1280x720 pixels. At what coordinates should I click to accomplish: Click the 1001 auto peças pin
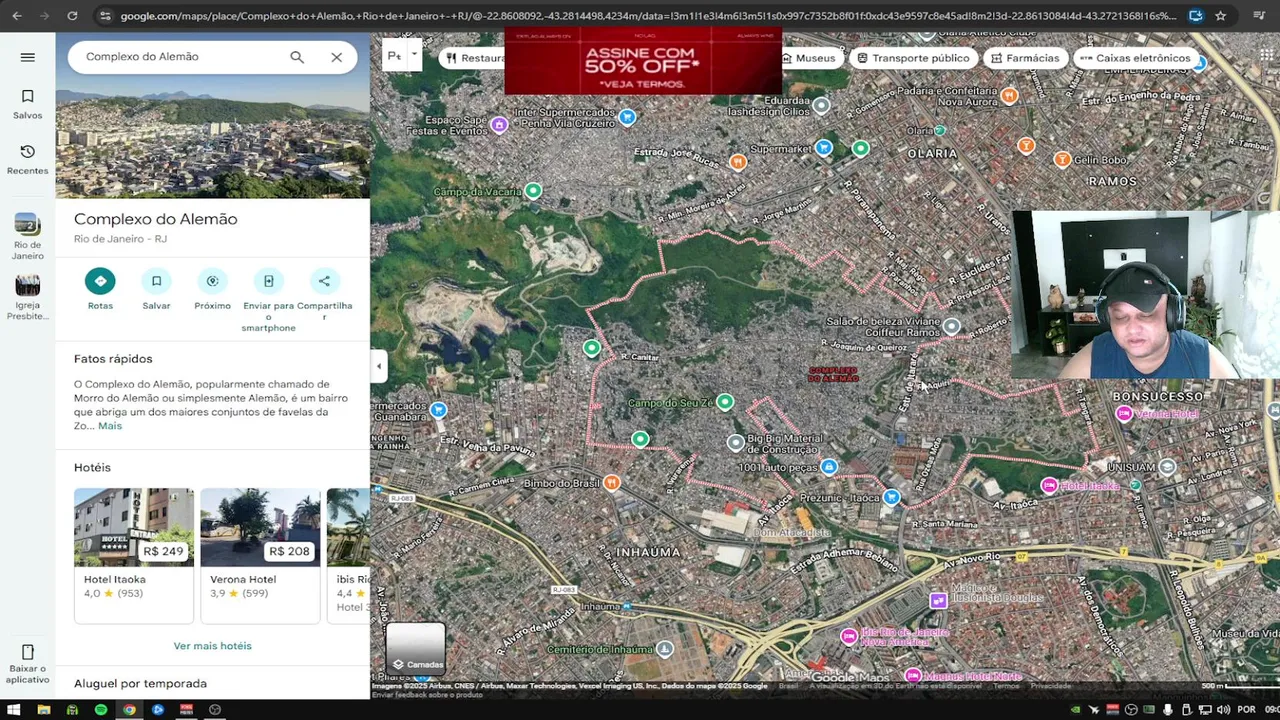[x=829, y=467]
